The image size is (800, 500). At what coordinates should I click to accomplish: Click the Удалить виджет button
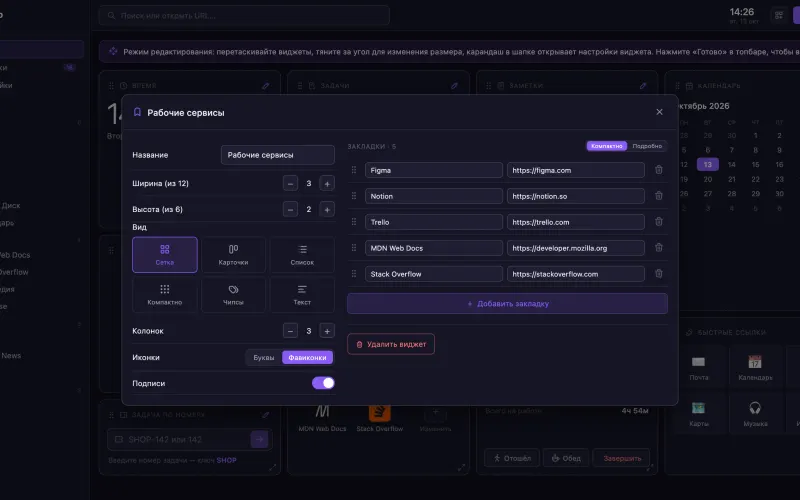391,344
